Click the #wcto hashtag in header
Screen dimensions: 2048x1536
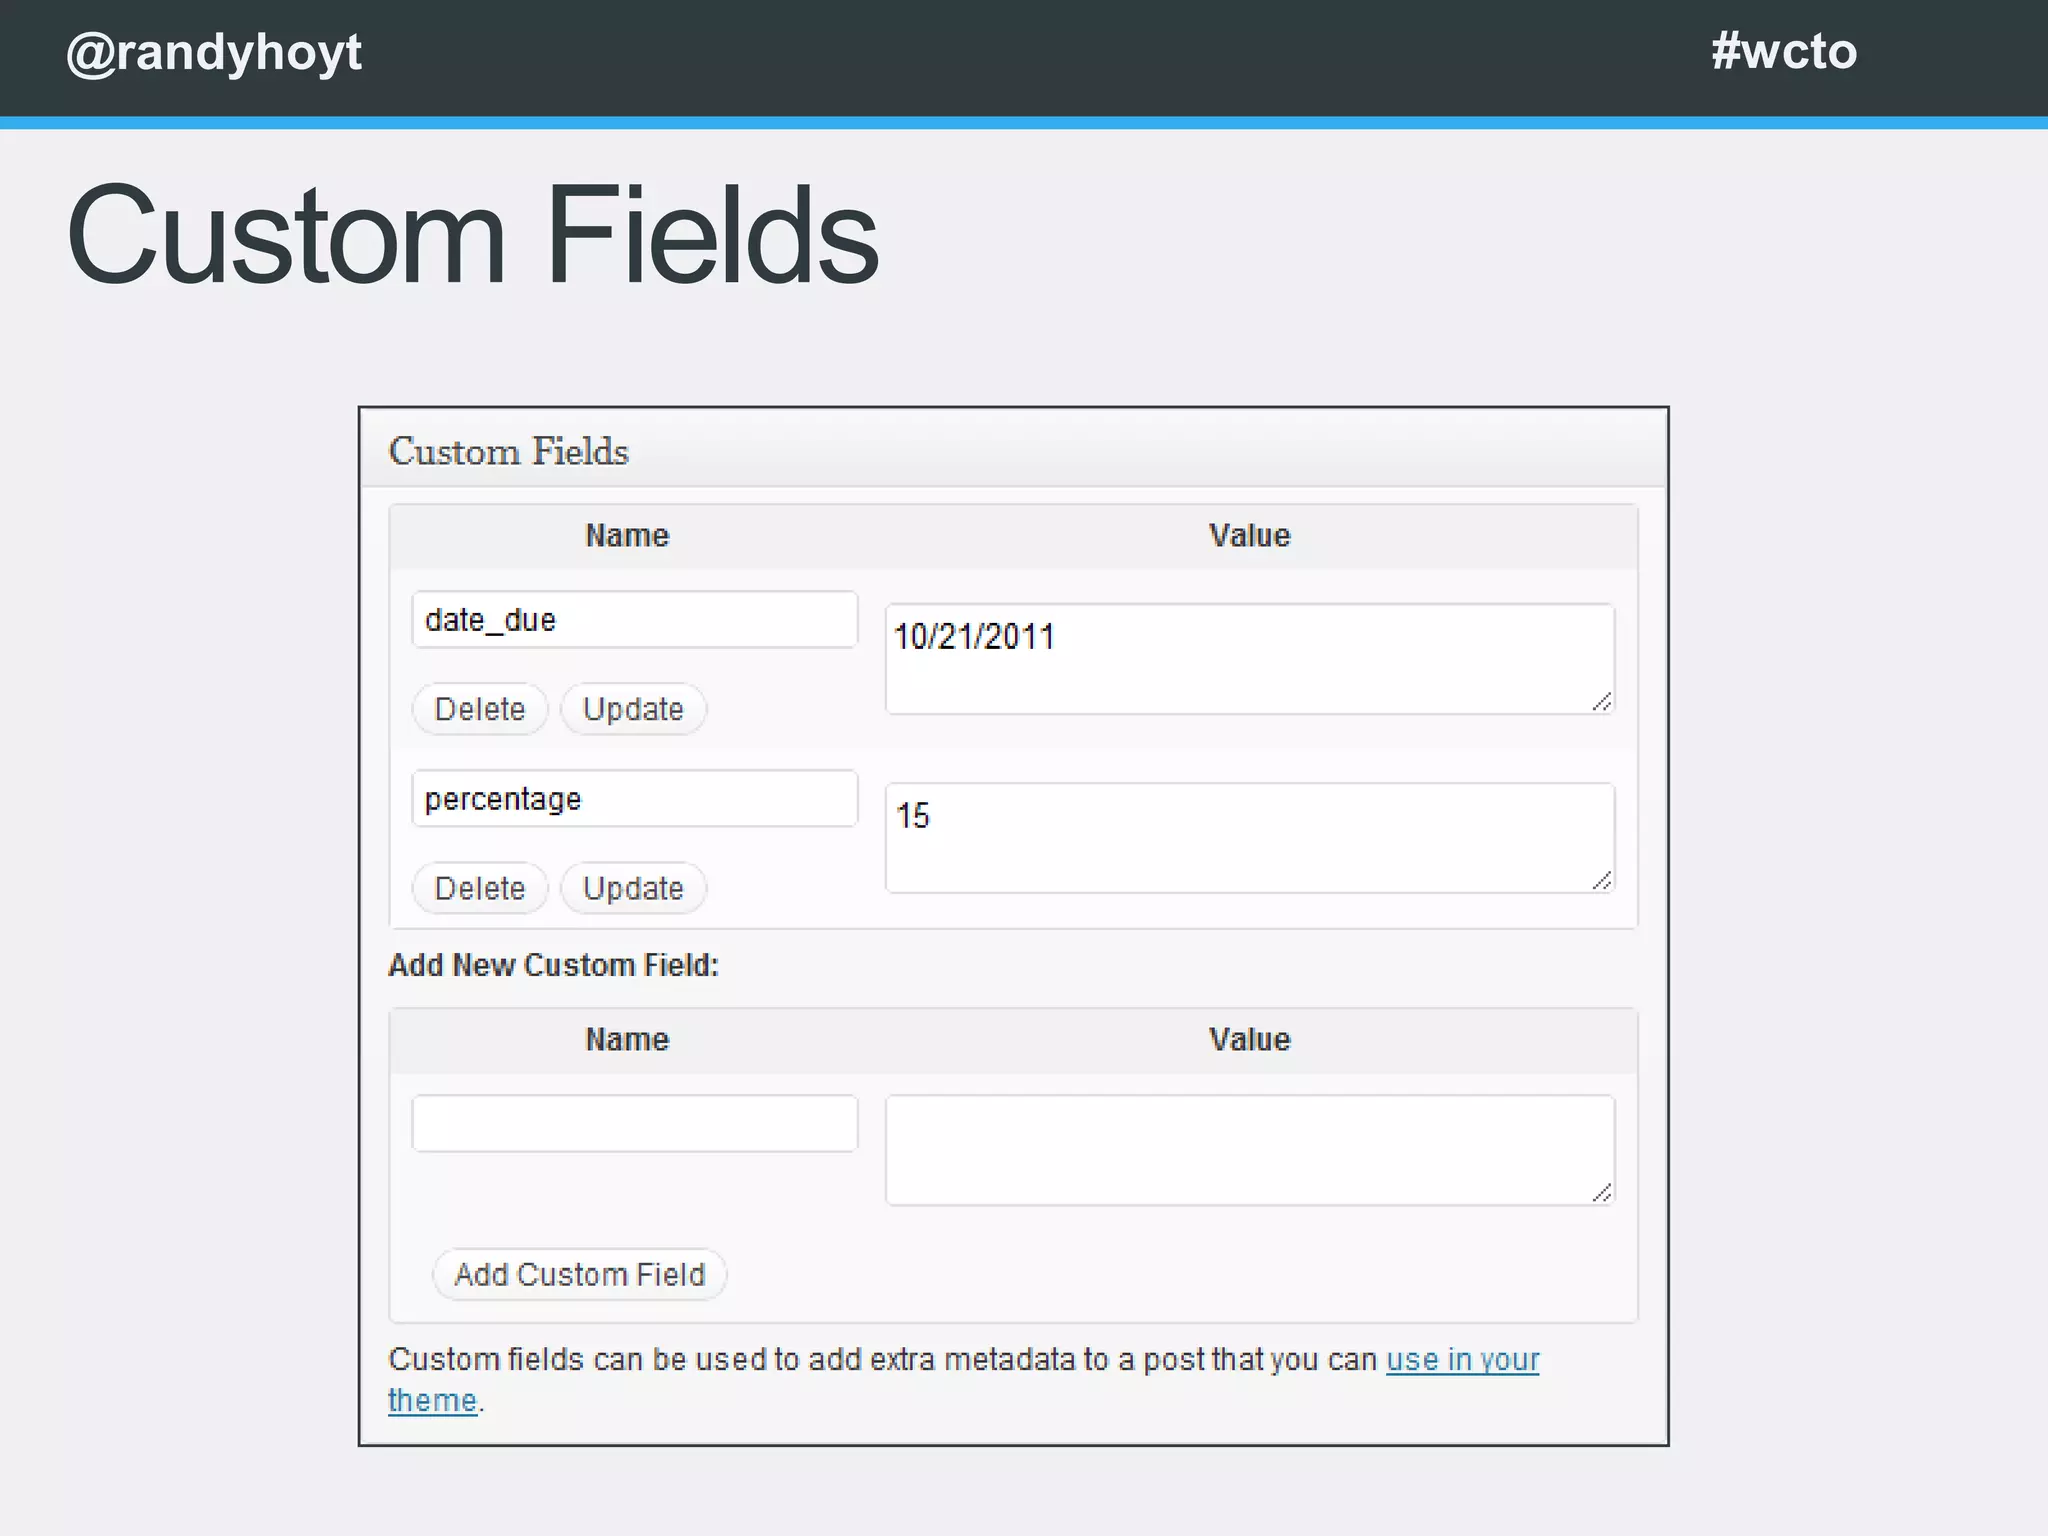pos(1783,52)
